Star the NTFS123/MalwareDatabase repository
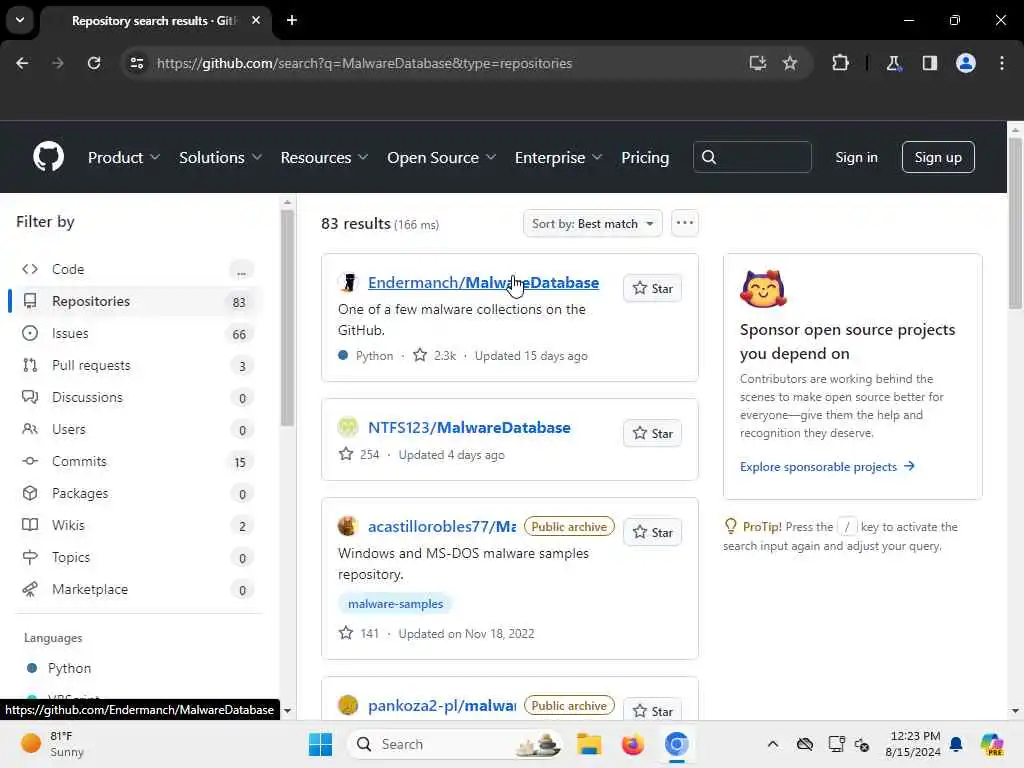 coord(652,433)
